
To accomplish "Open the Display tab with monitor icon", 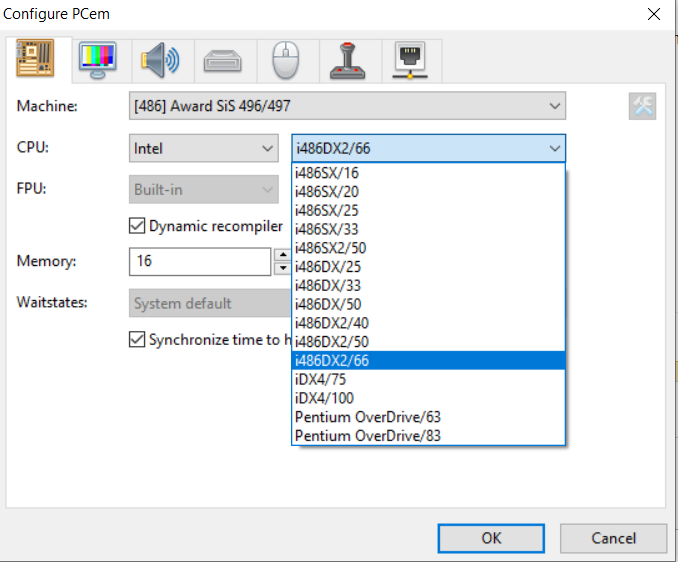I will 98,60.
